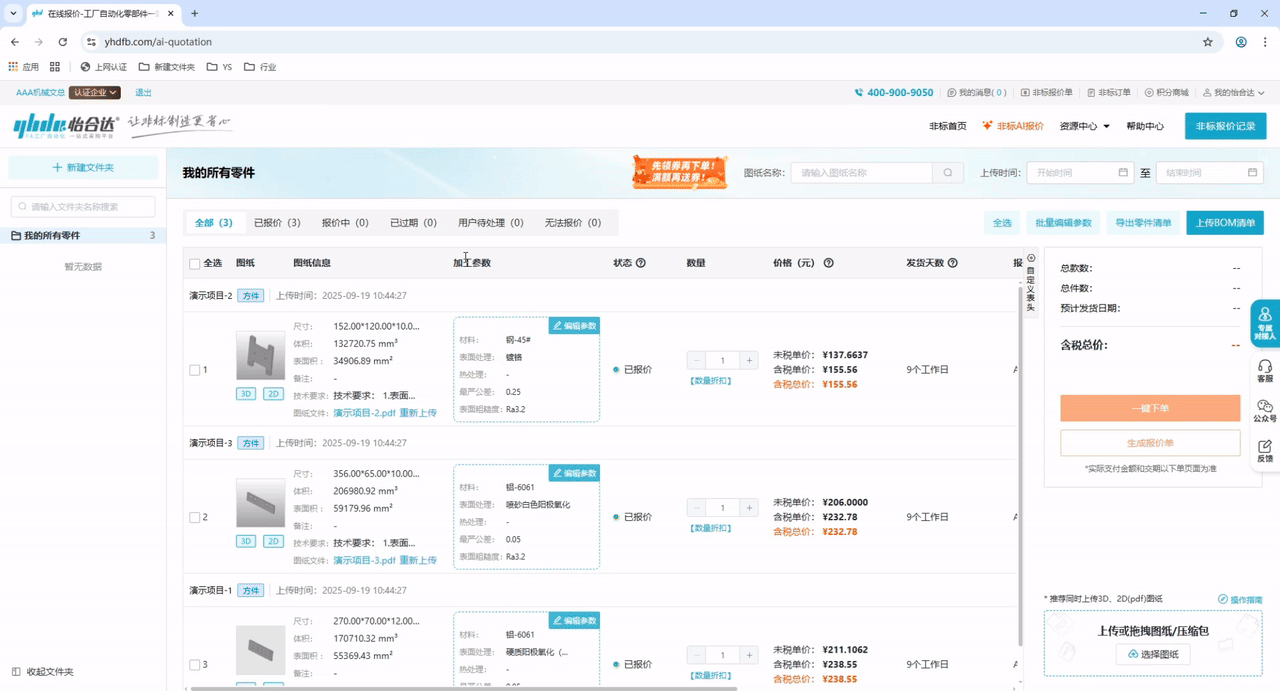Click the help icon beside 价格 header
This screenshot has width=1280, height=691.
click(828, 263)
